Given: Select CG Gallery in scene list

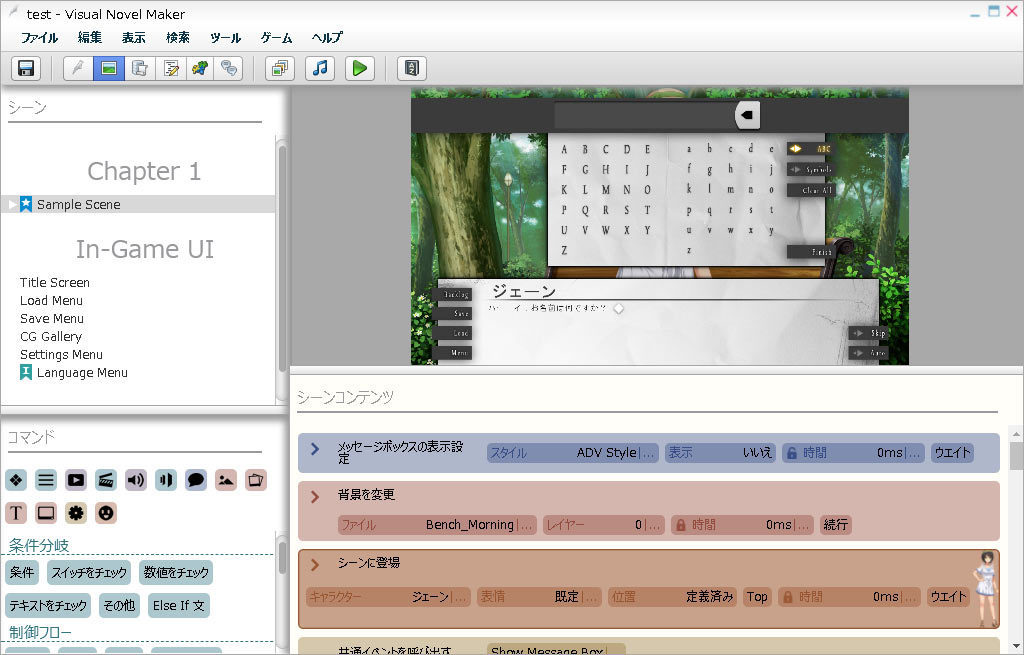Looking at the screenshot, I should 51,336.
